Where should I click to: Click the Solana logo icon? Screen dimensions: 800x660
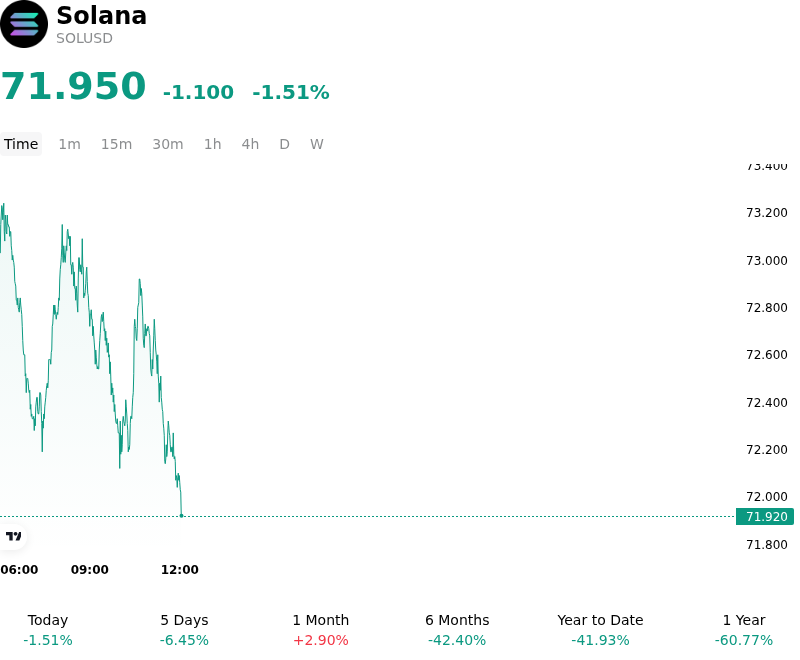tap(24, 24)
